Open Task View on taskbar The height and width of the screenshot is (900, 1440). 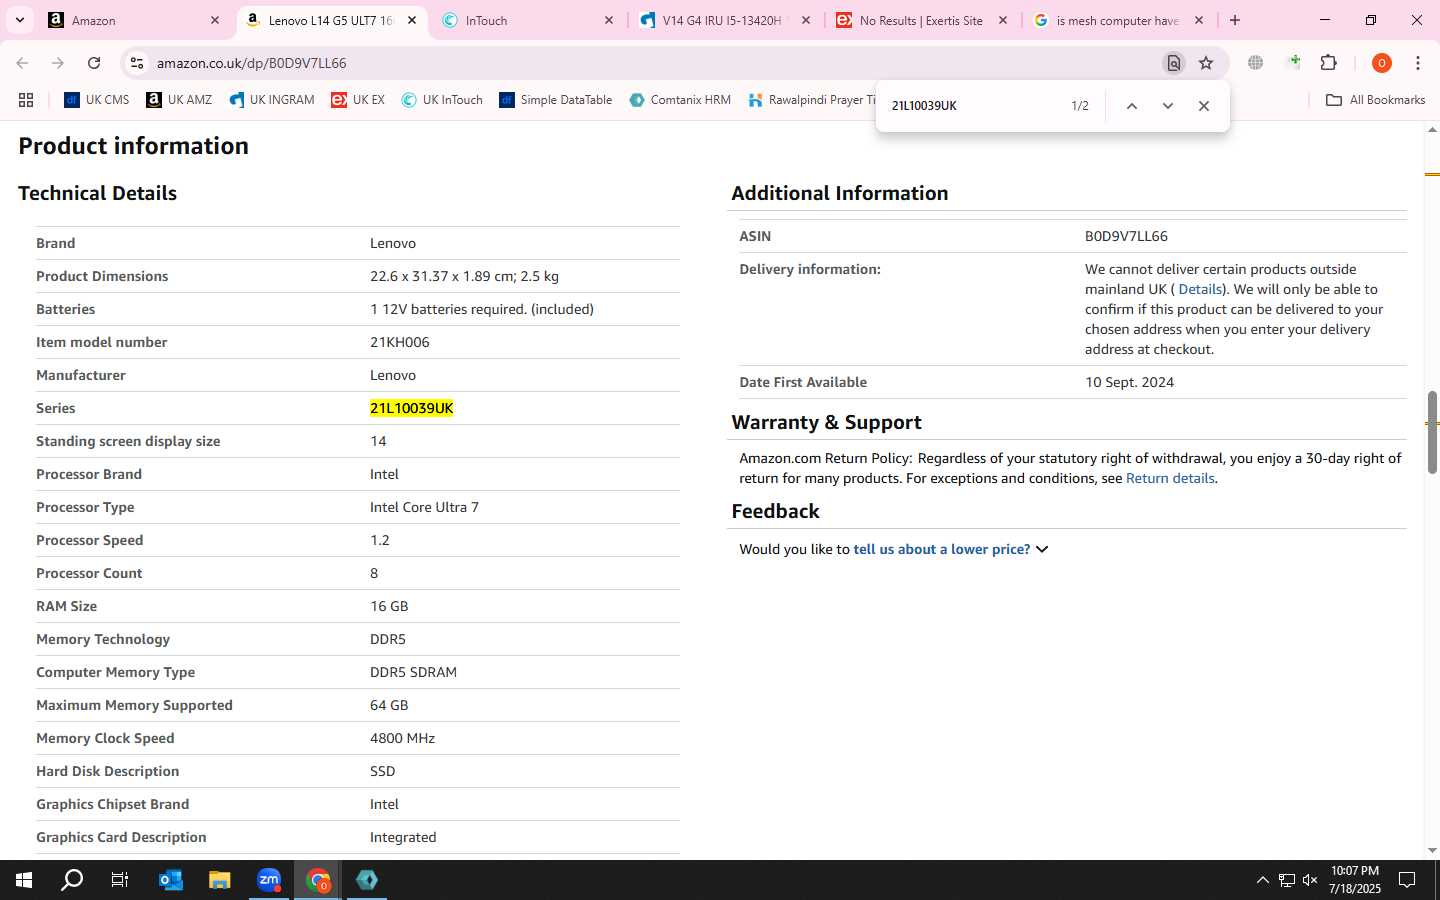tap(120, 880)
